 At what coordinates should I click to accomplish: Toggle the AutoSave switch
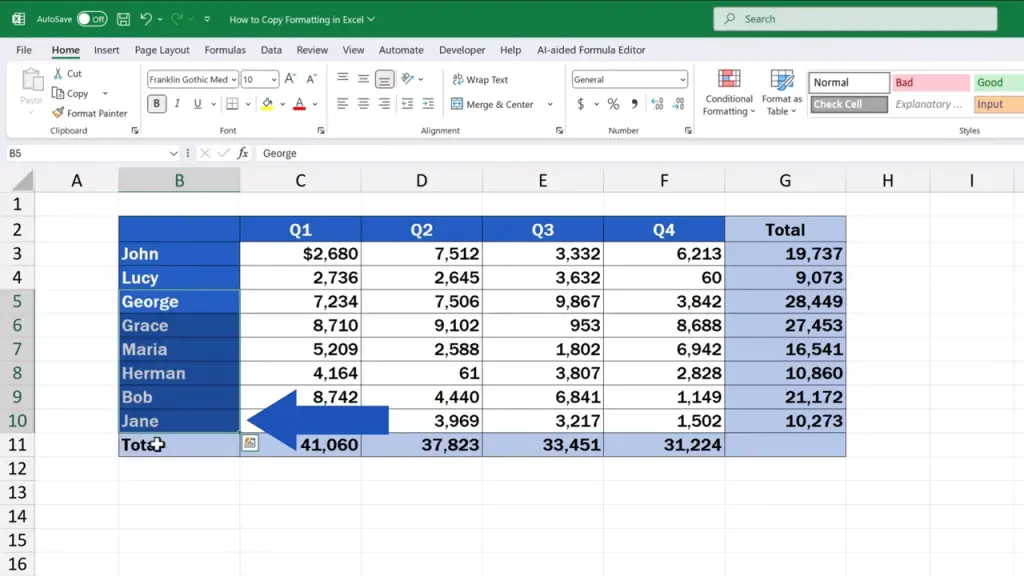point(92,19)
